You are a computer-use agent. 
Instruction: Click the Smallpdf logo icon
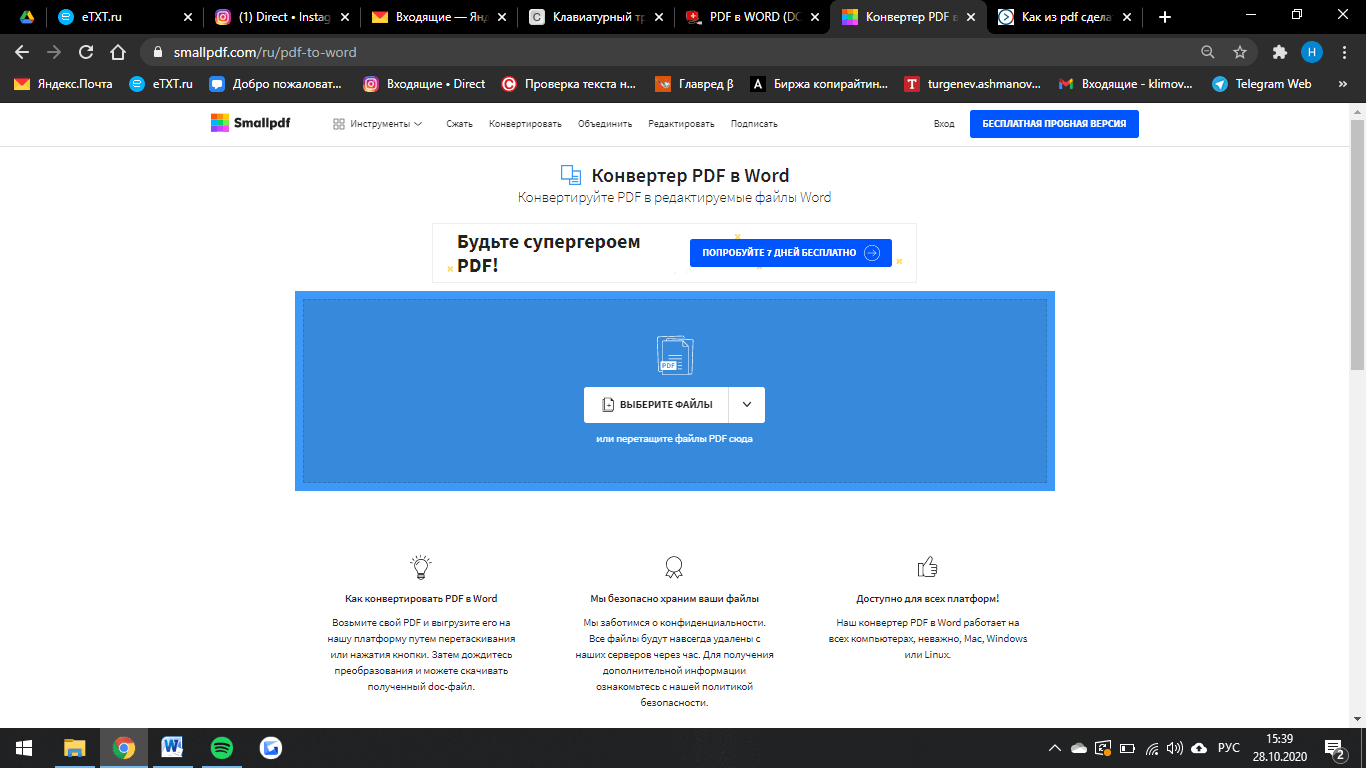click(220, 123)
